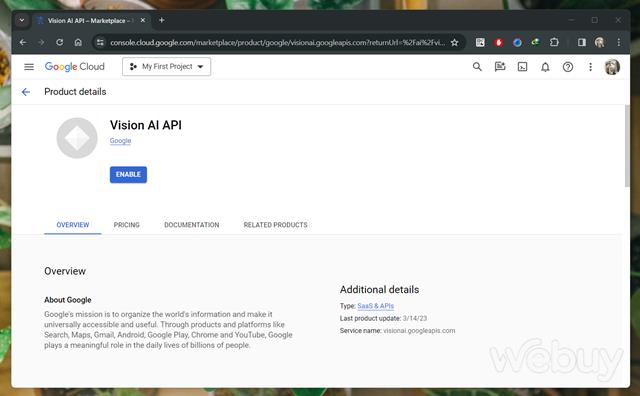View site information in address bar

(x=100, y=42)
